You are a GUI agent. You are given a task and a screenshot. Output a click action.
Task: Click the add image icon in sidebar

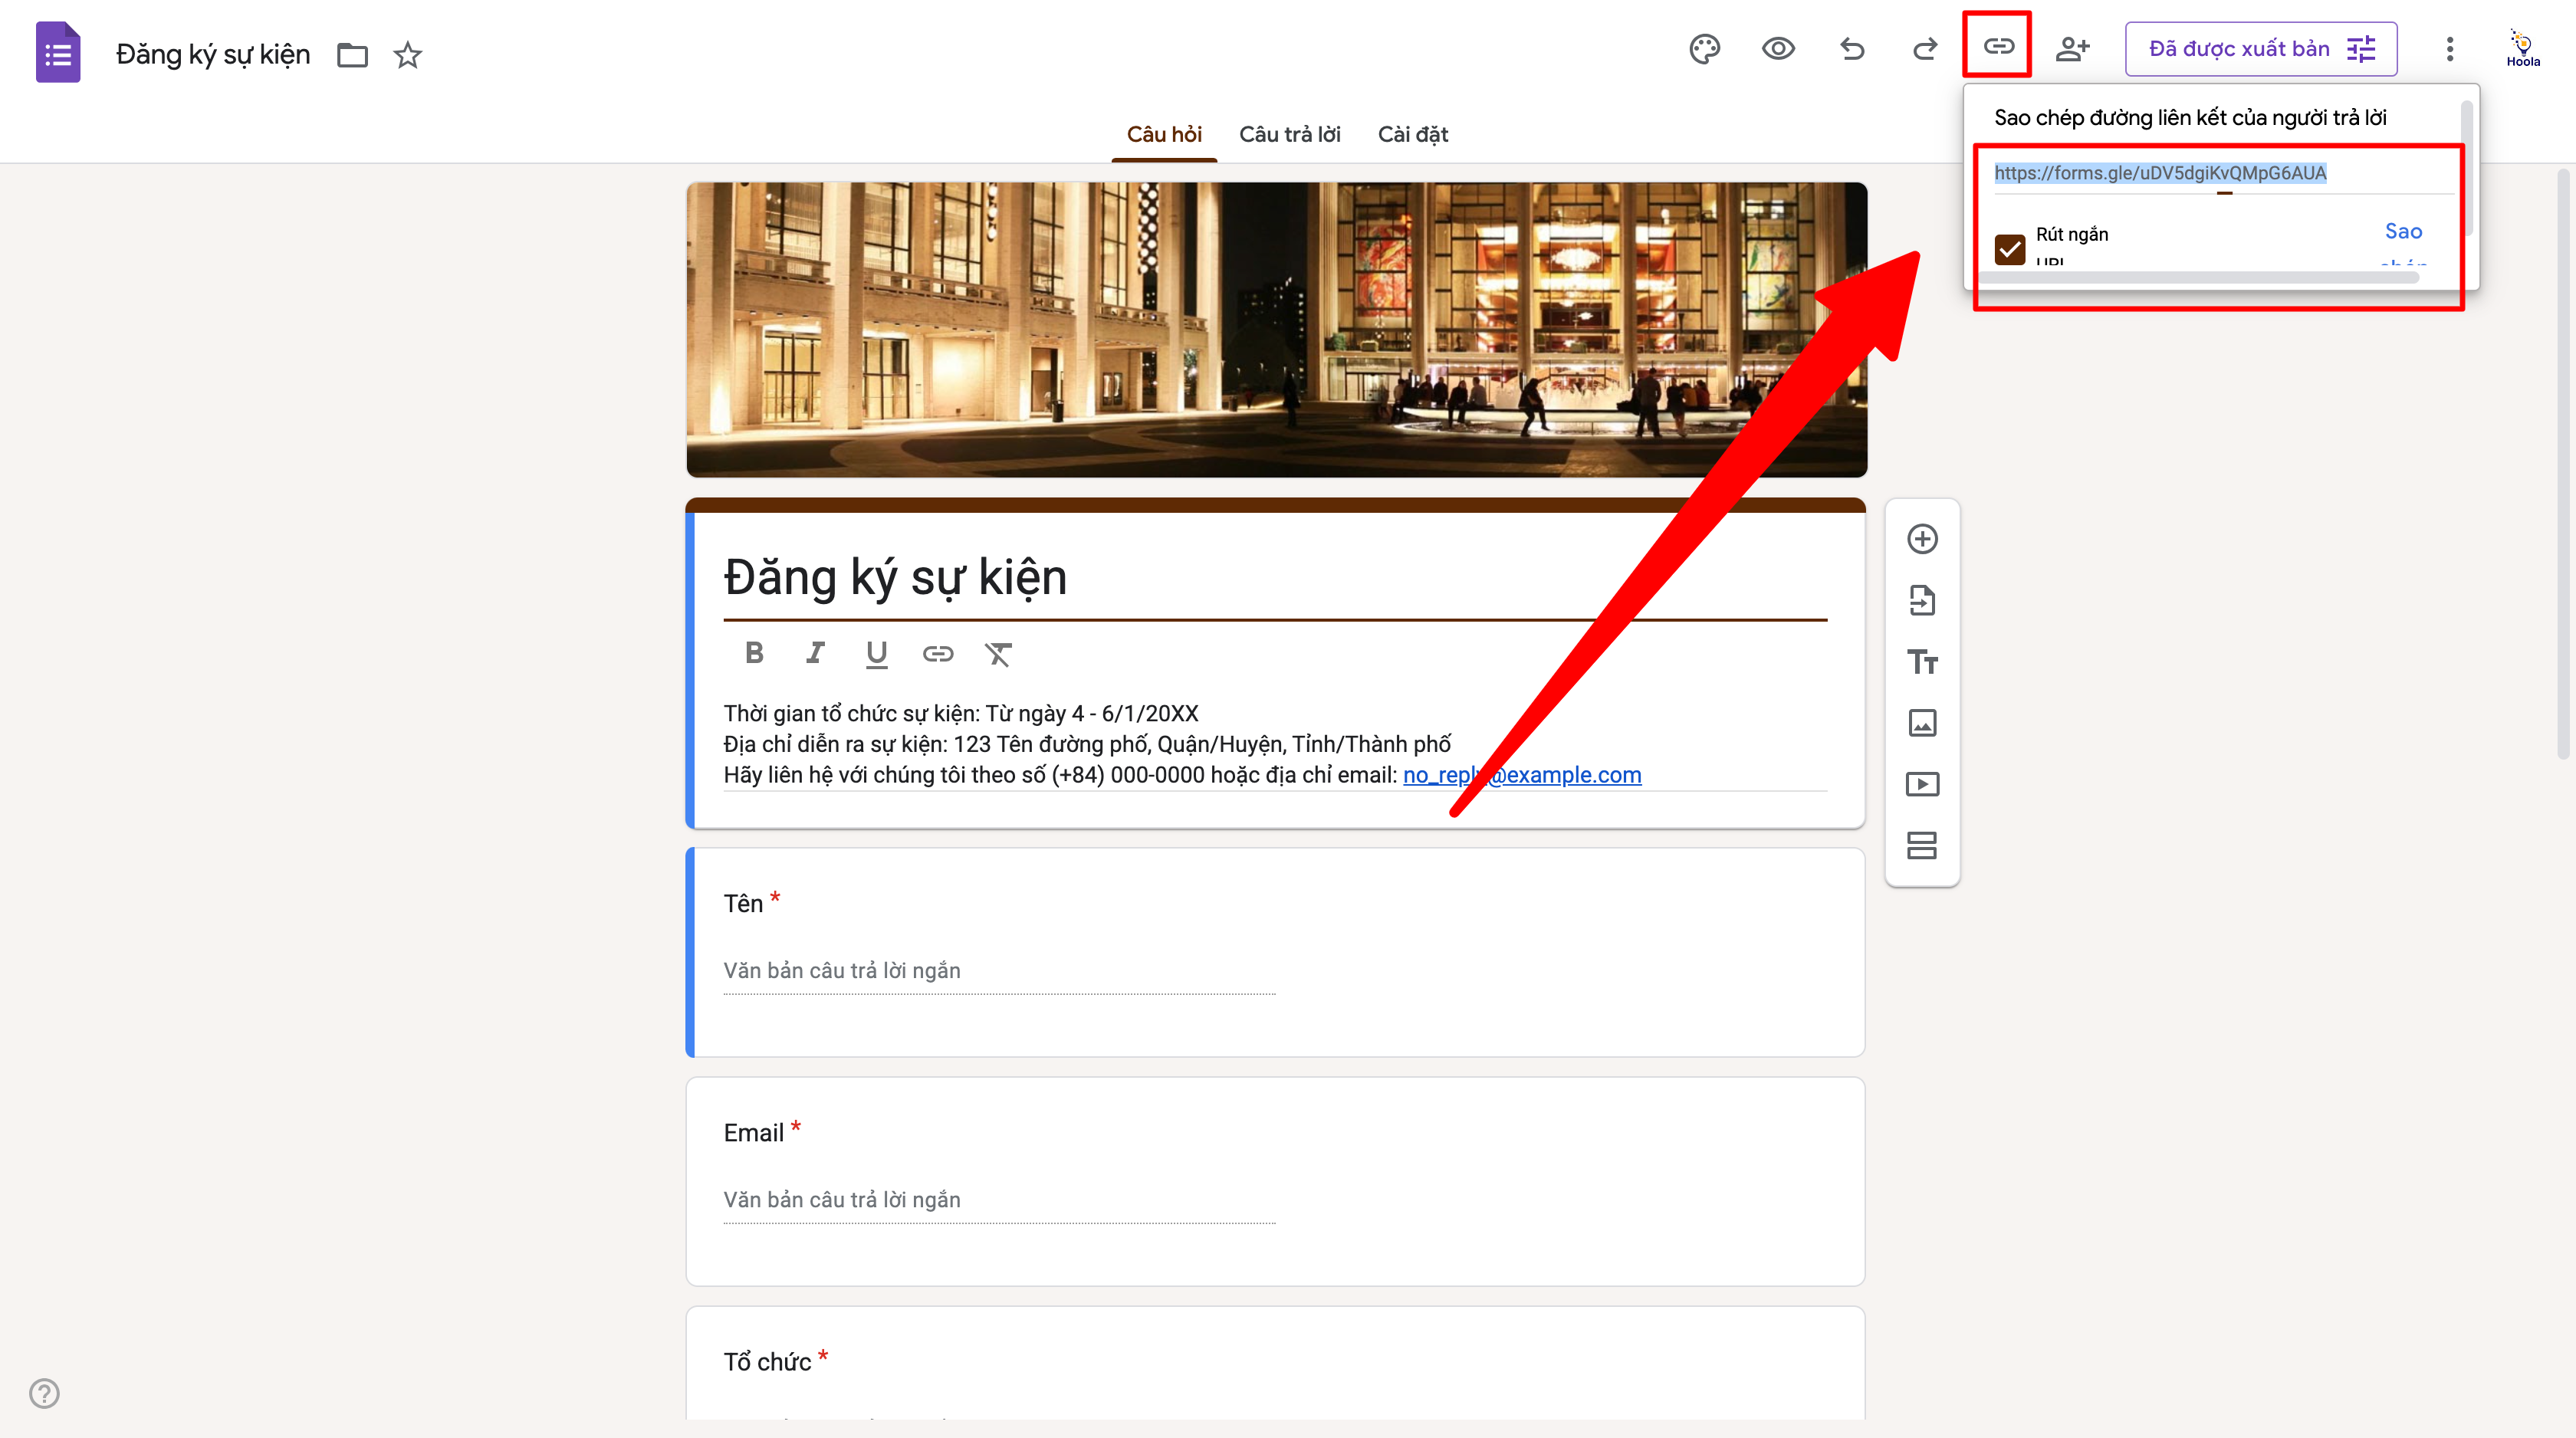1922,723
